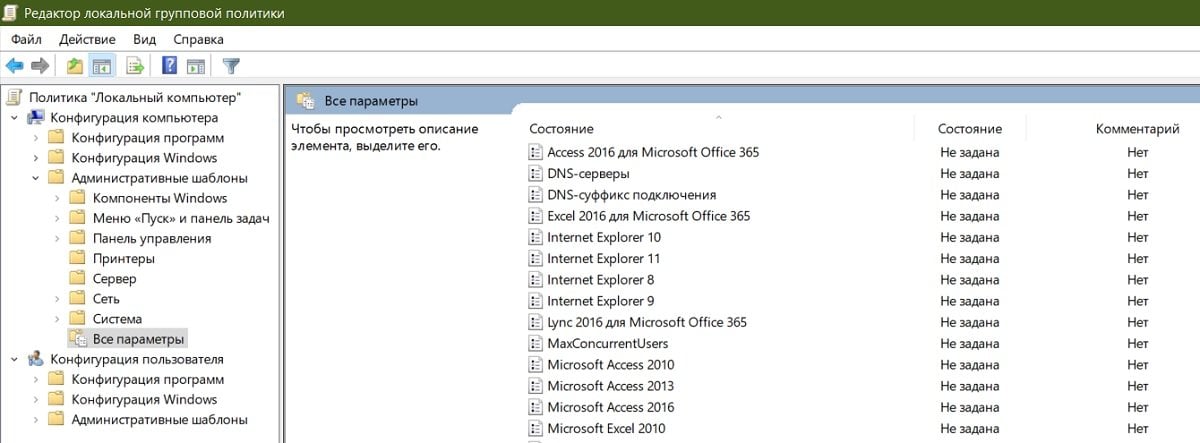Select Lync 2016 для Microsoft Office 365

click(647, 322)
